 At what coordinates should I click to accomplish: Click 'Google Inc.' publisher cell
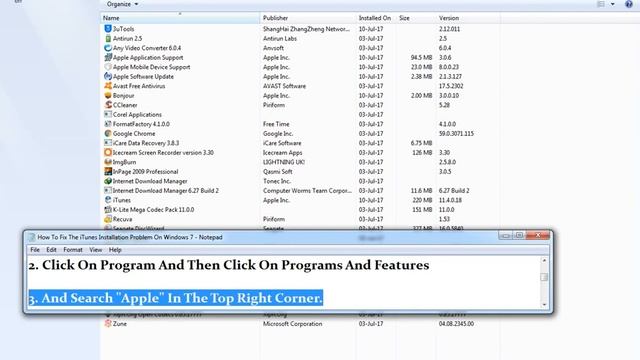pyautogui.click(x=278, y=133)
